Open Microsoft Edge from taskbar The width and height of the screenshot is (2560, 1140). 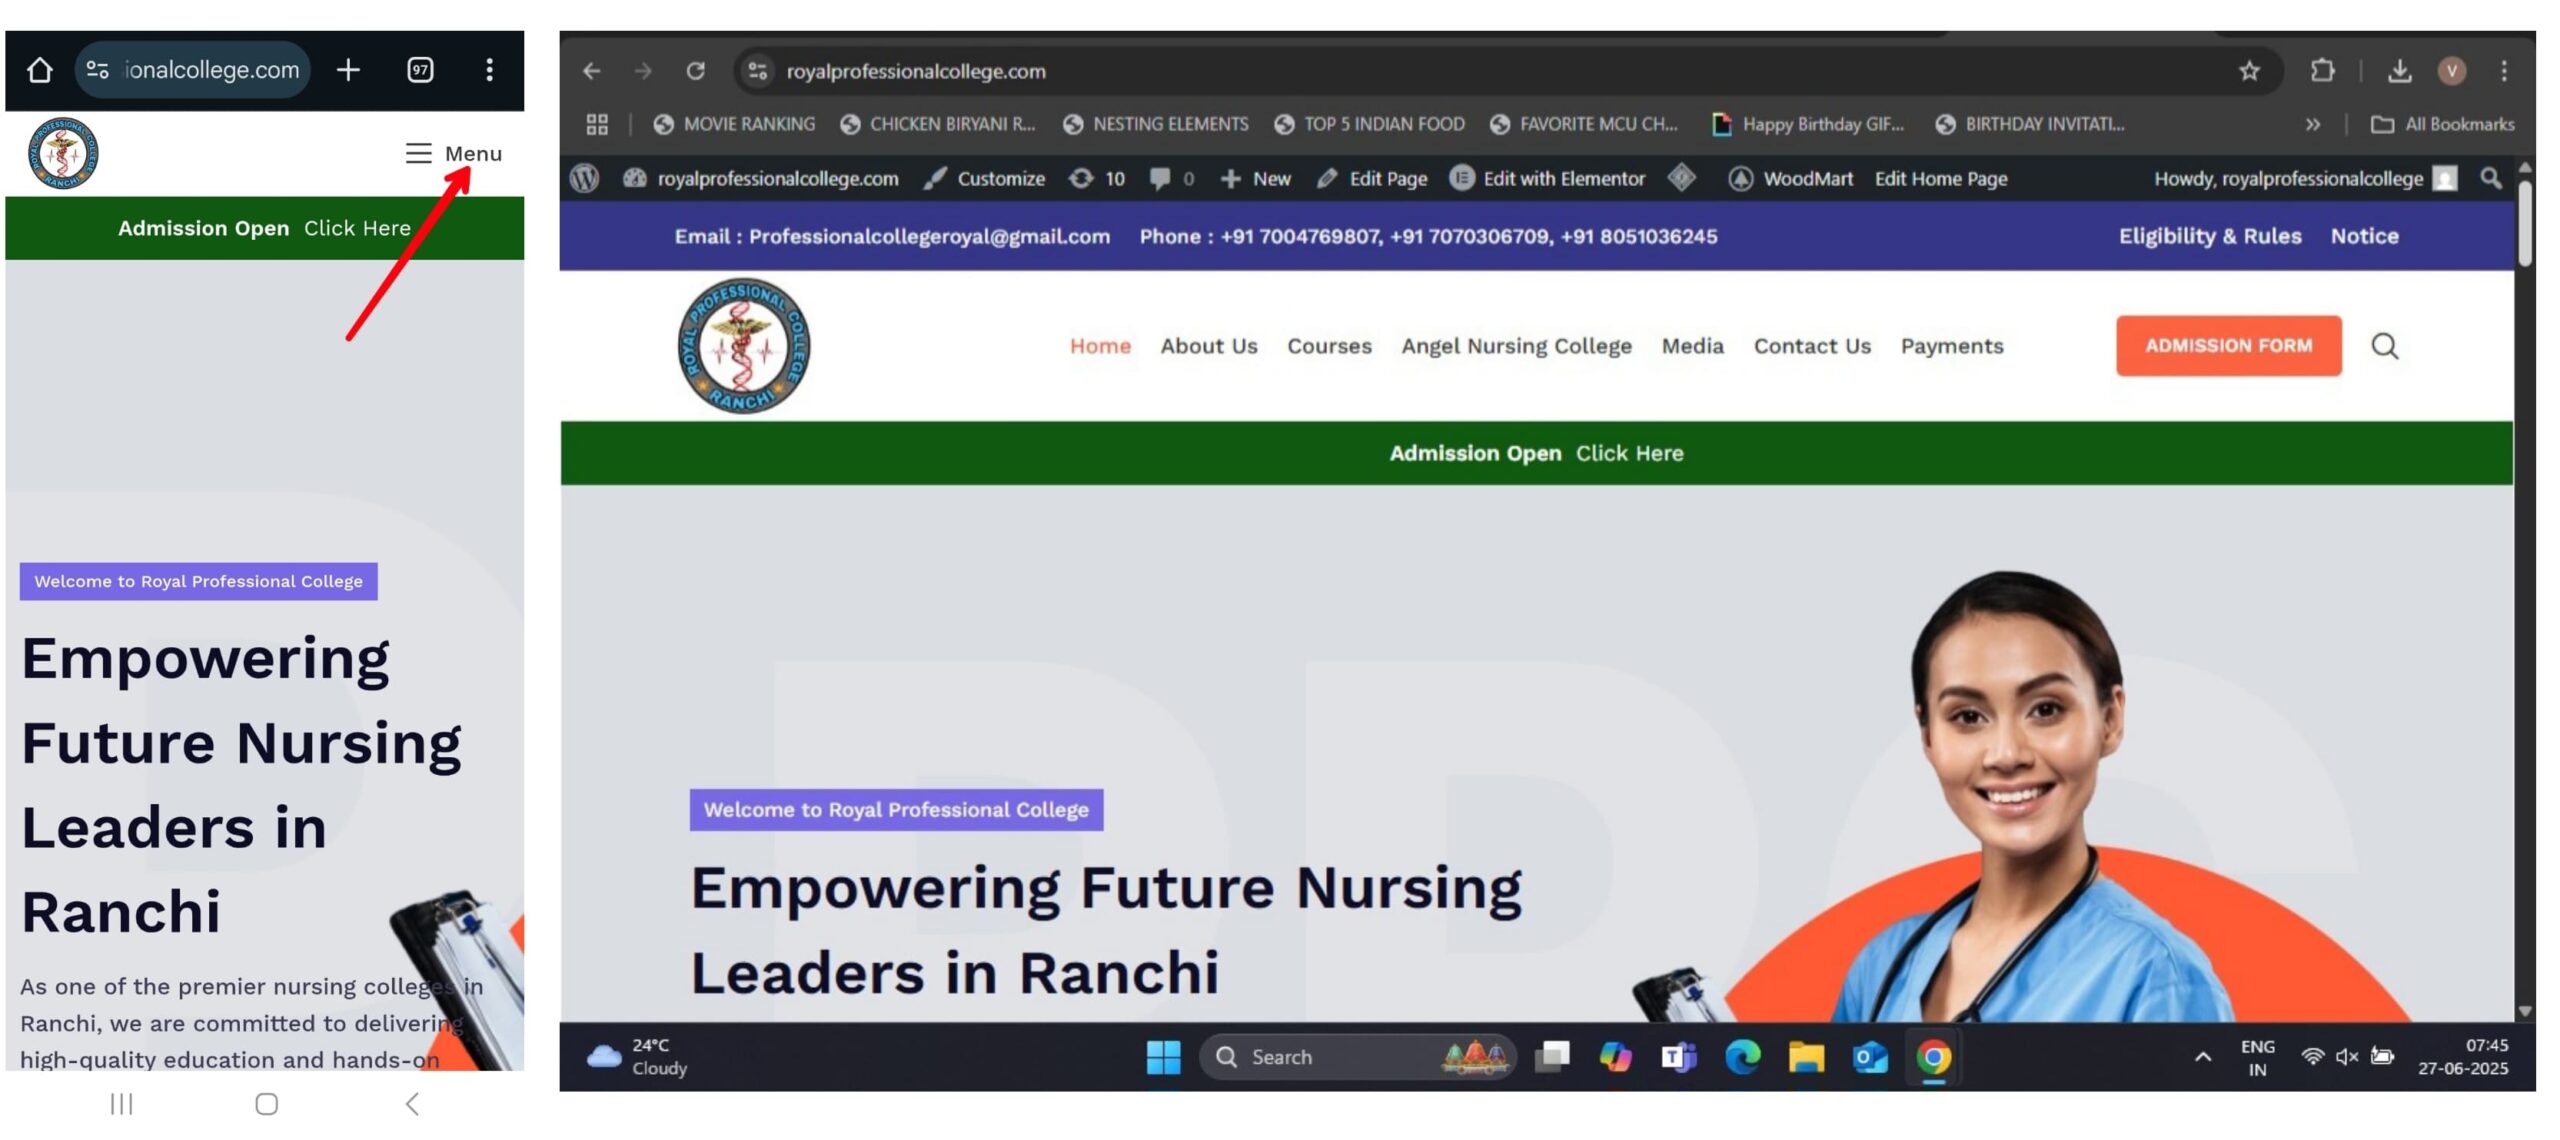tap(1742, 1057)
